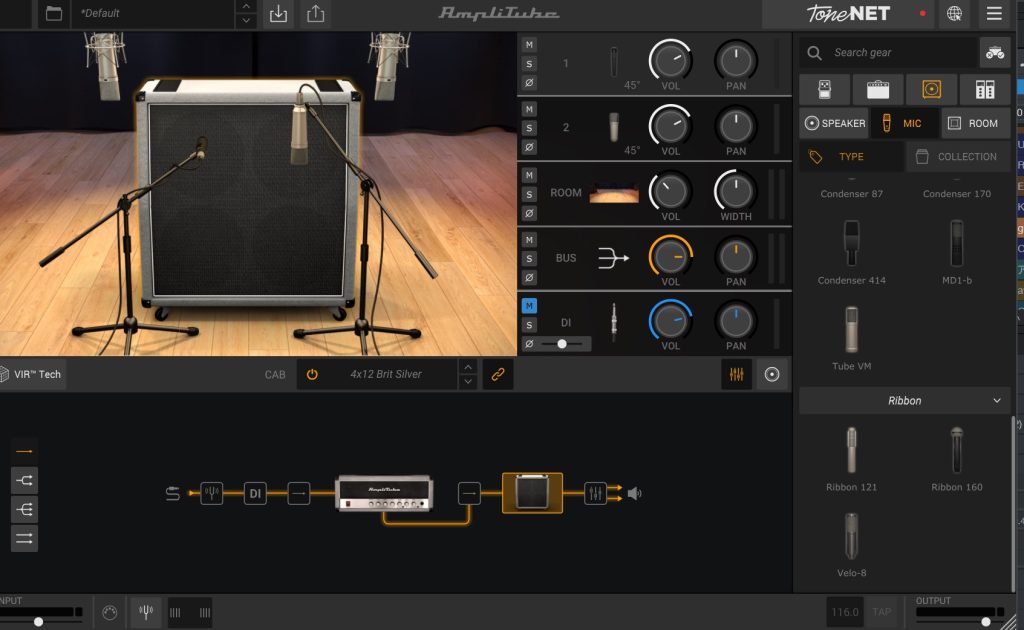Screen dimensions: 1024x630
Task: Open the mixer view icon
Action: [736, 374]
